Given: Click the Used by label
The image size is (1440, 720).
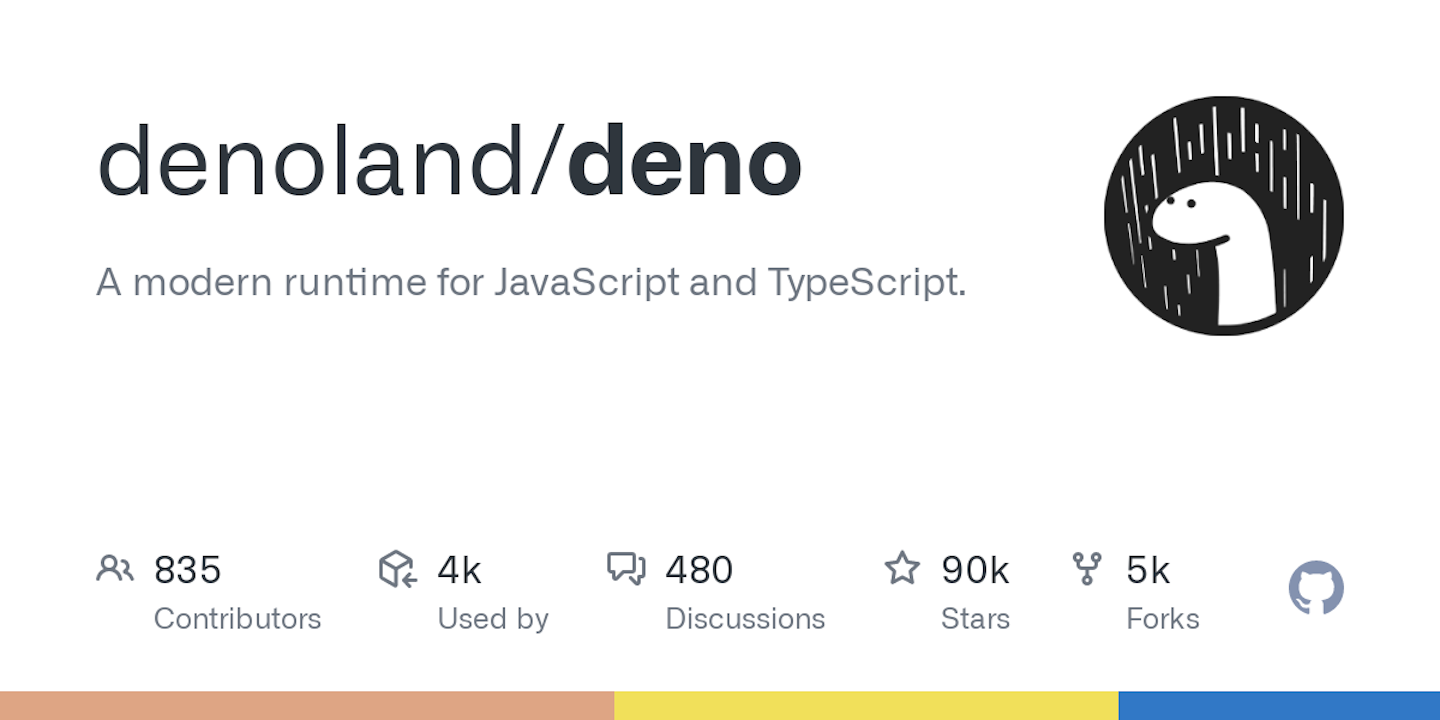Looking at the screenshot, I should (493, 619).
